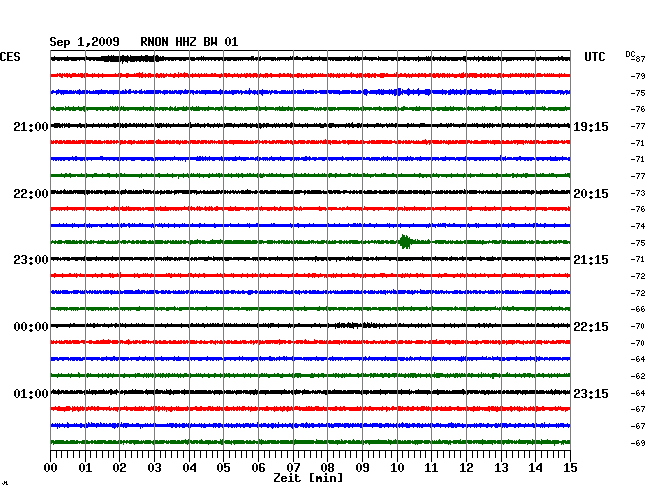This screenshot has width=650, height=494.
Task: Click minute tick label 08
Action: tap(327, 468)
